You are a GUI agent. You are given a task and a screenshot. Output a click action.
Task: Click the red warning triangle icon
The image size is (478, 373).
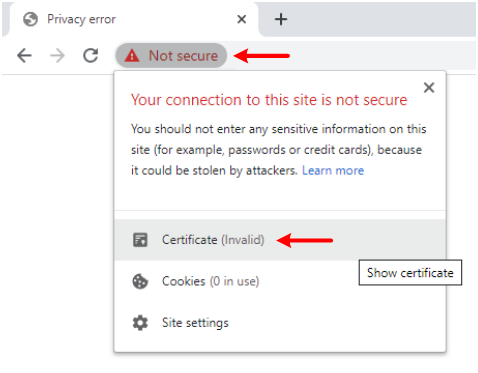point(132,55)
